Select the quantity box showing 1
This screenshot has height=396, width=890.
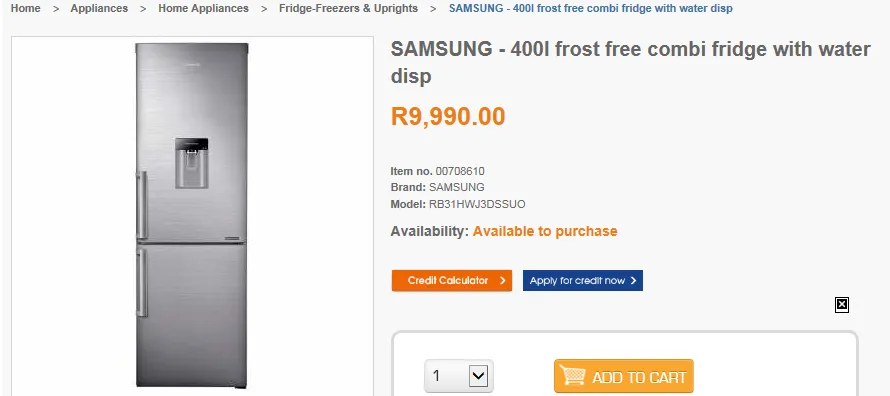[459, 376]
